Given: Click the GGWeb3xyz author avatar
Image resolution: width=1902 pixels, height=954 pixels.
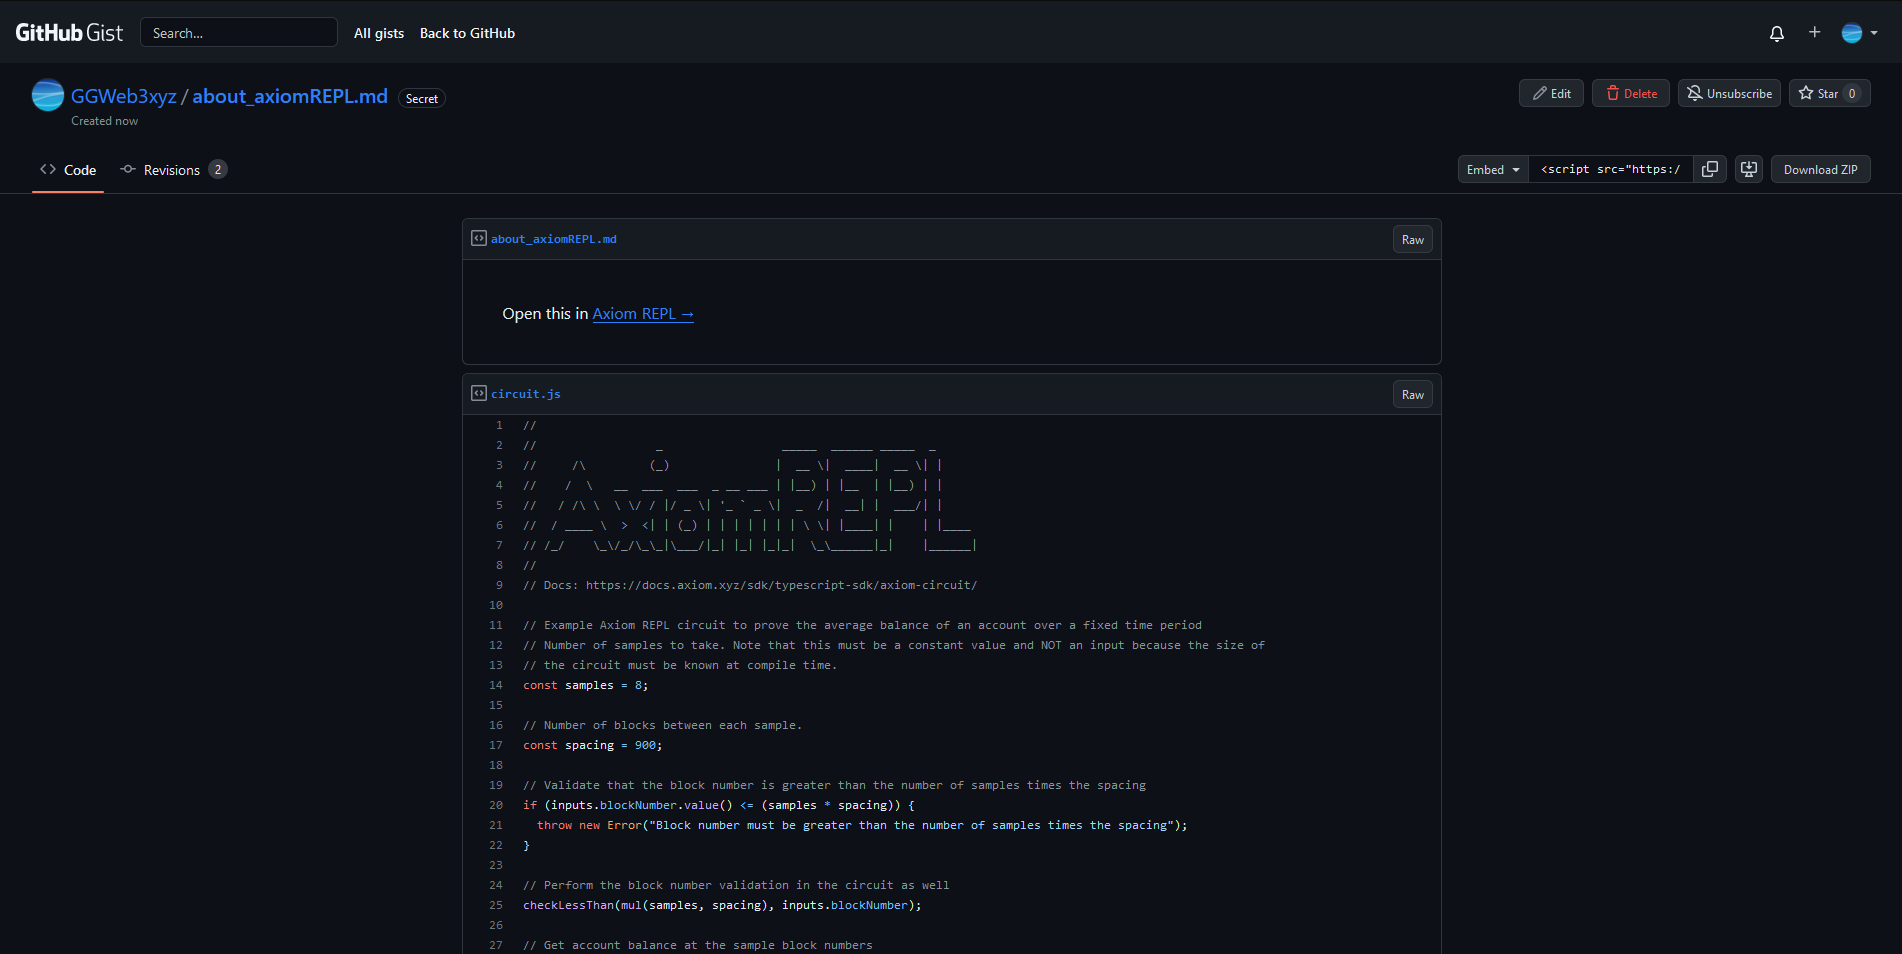Looking at the screenshot, I should click(x=48, y=96).
